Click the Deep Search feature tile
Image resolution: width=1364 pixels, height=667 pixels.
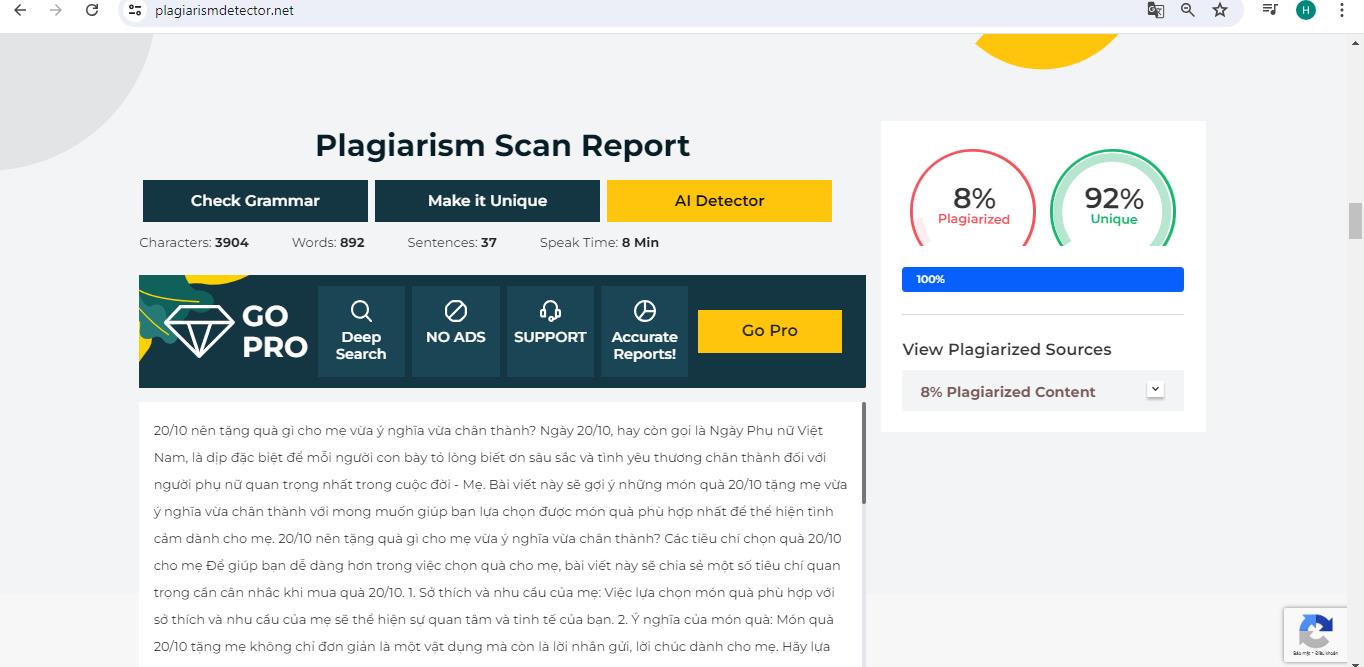point(361,331)
